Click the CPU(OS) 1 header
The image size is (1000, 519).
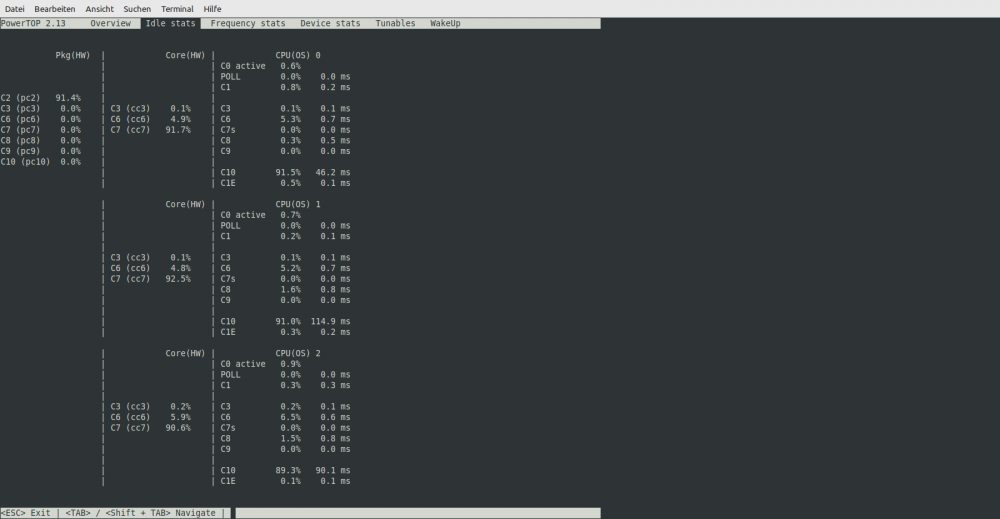click(x=298, y=205)
